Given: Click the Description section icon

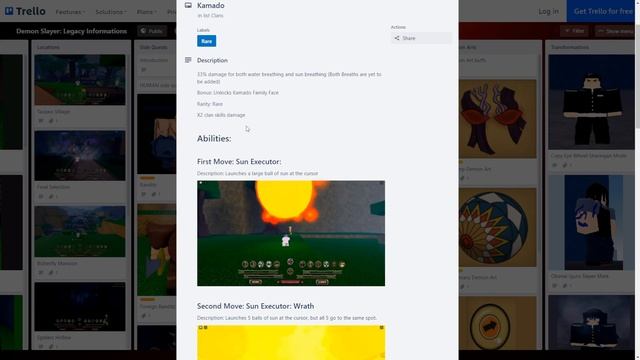Looking at the screenshot, I should pos(188,60).
